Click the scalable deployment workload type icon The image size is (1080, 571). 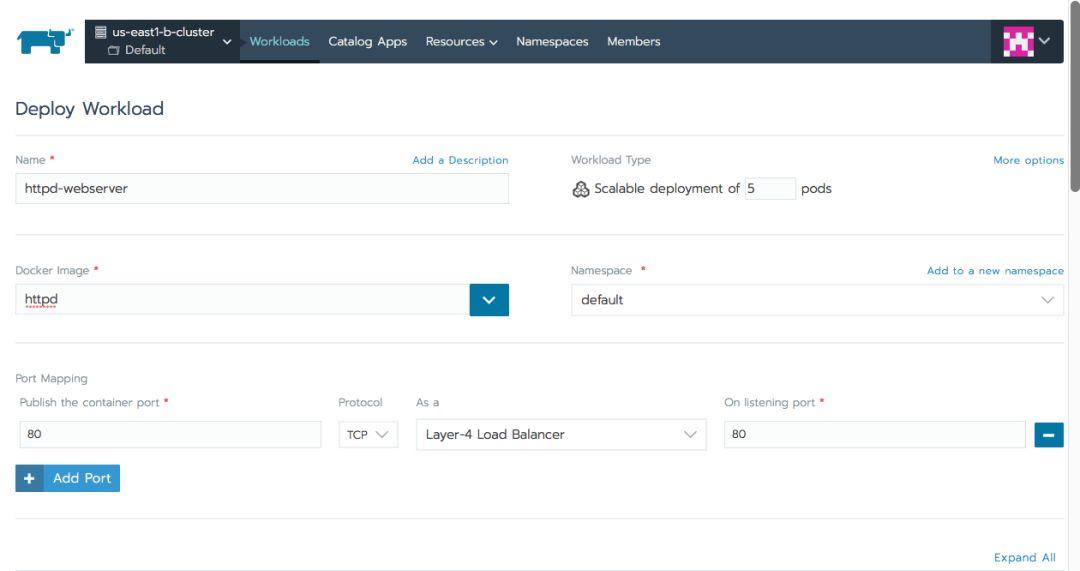click(581, 189)
